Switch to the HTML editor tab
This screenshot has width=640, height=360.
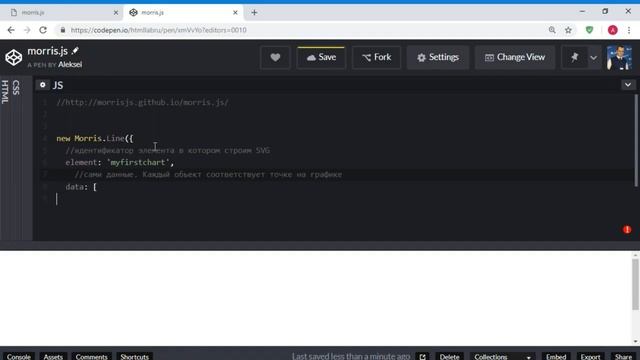(5, 92)
